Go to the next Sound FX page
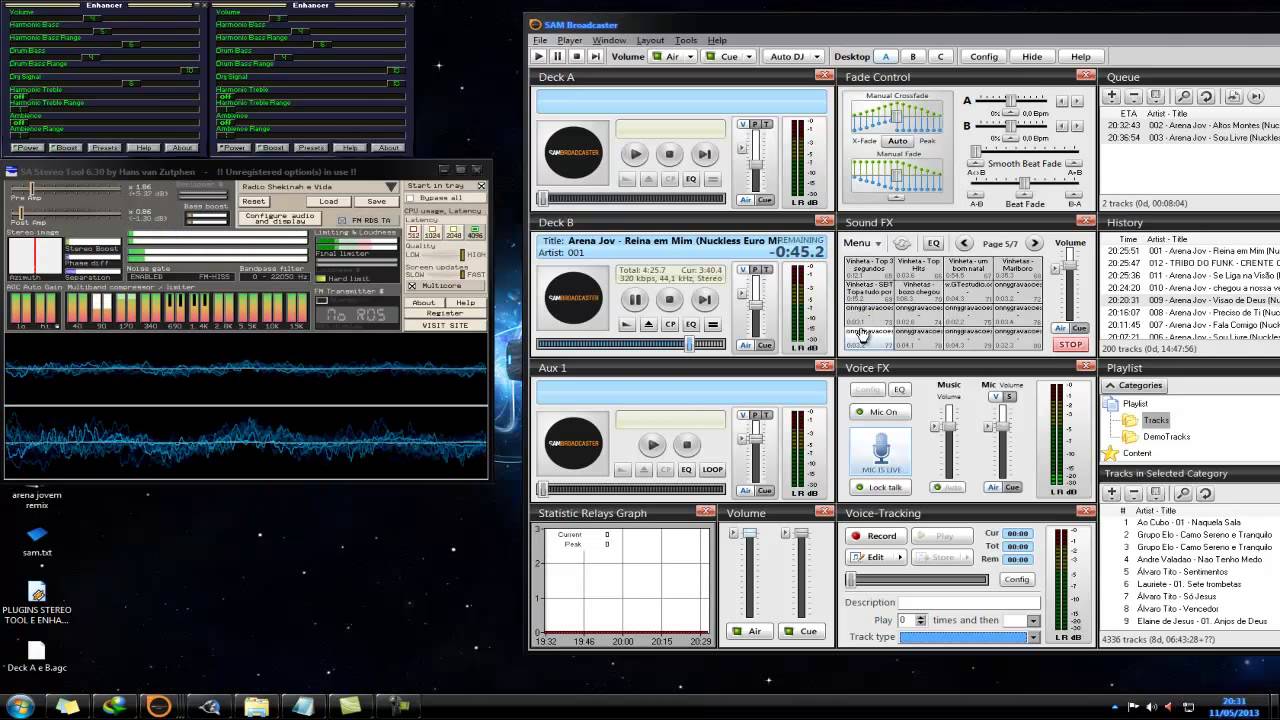Screen dimensions: 1280x720 pyautogui.click(x=1035, y=243)
